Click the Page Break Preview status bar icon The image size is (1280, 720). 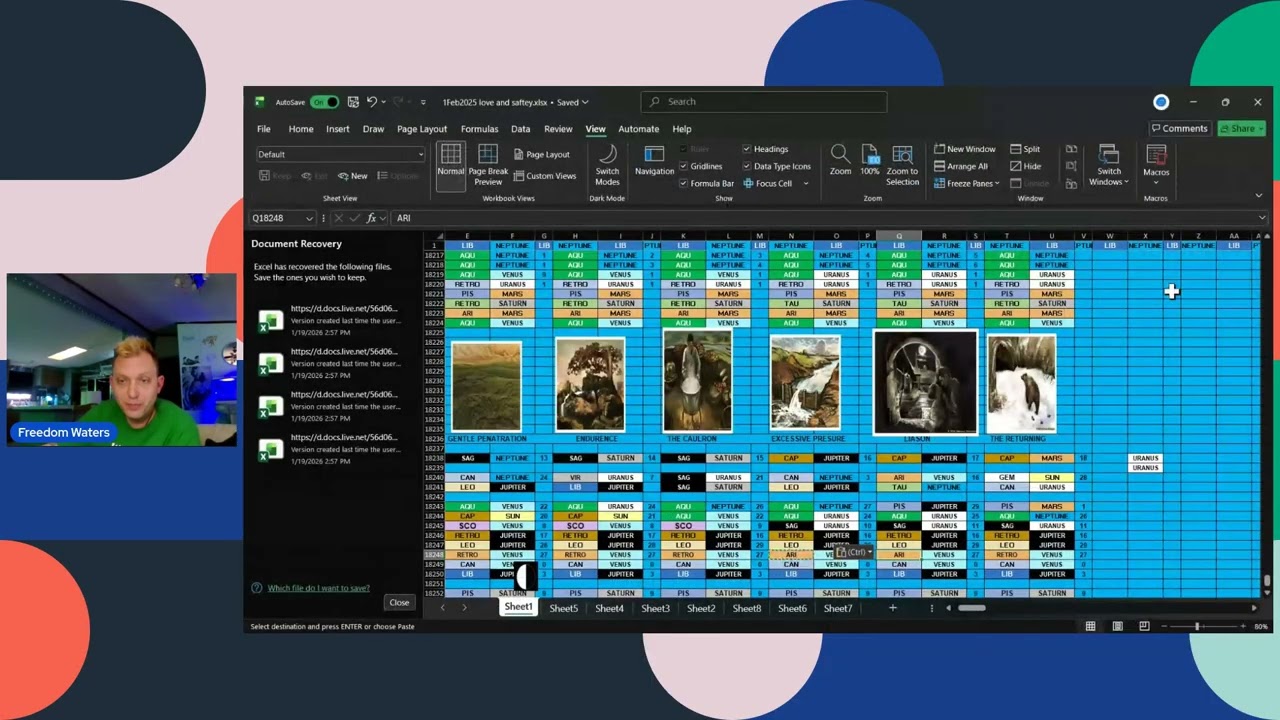(1144, 627)
